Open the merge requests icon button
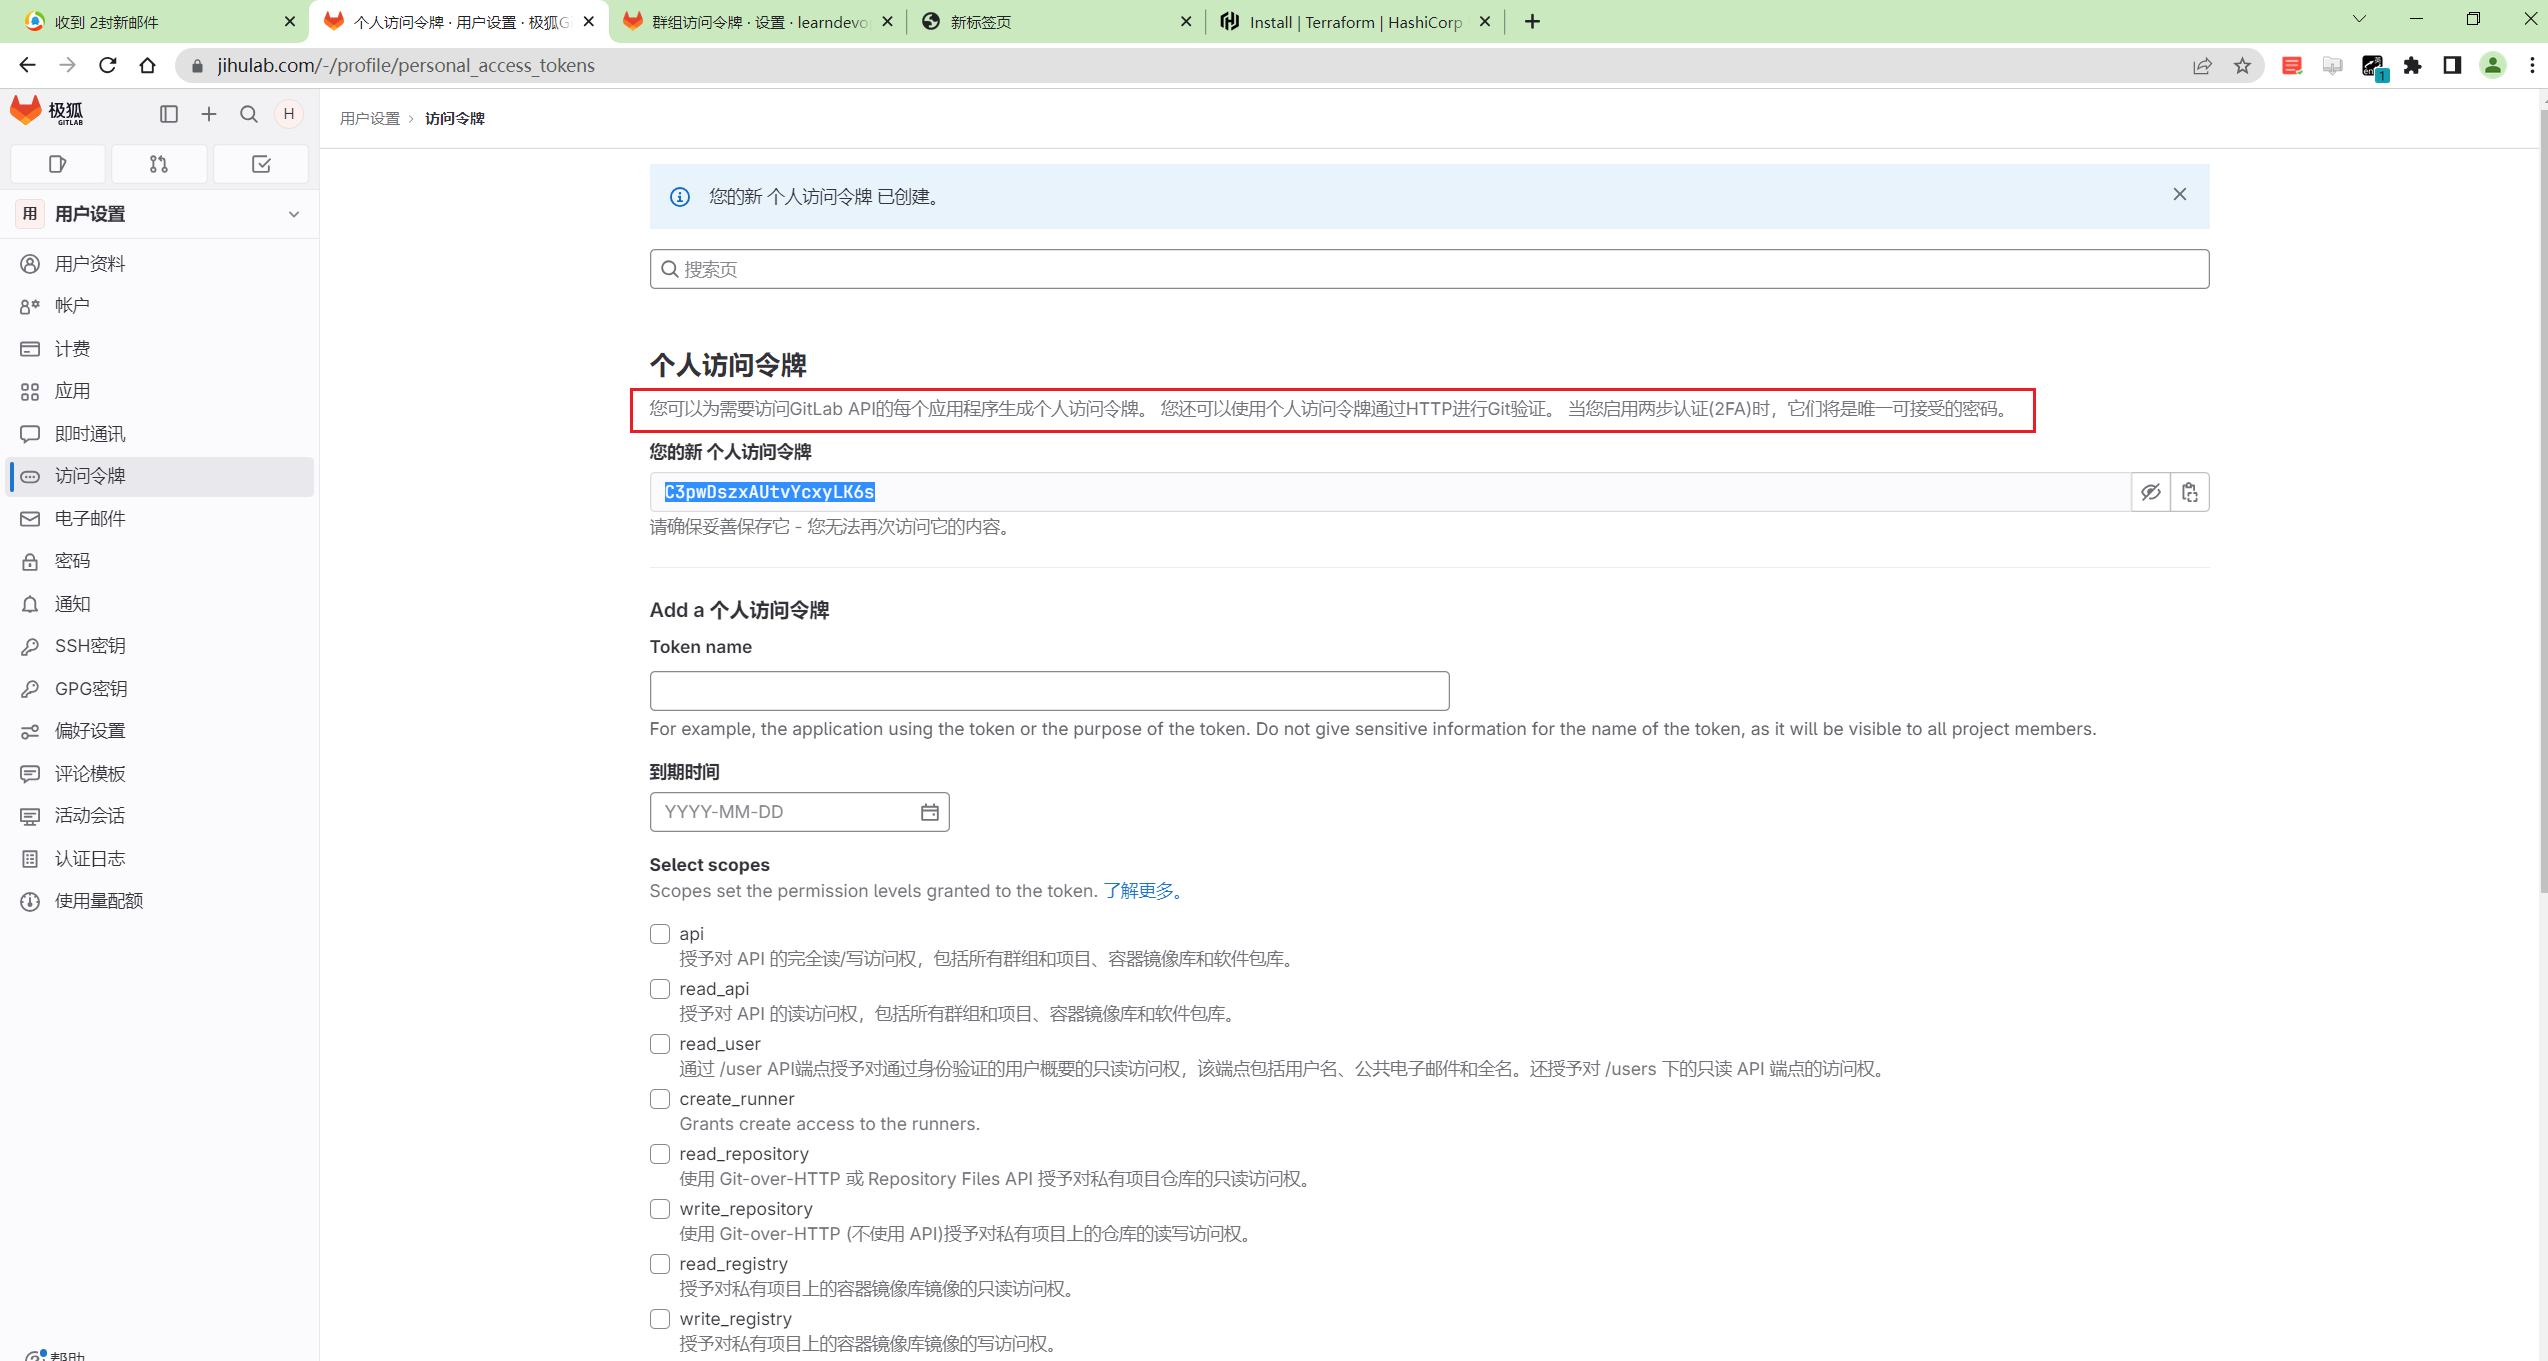 (159, 164)
